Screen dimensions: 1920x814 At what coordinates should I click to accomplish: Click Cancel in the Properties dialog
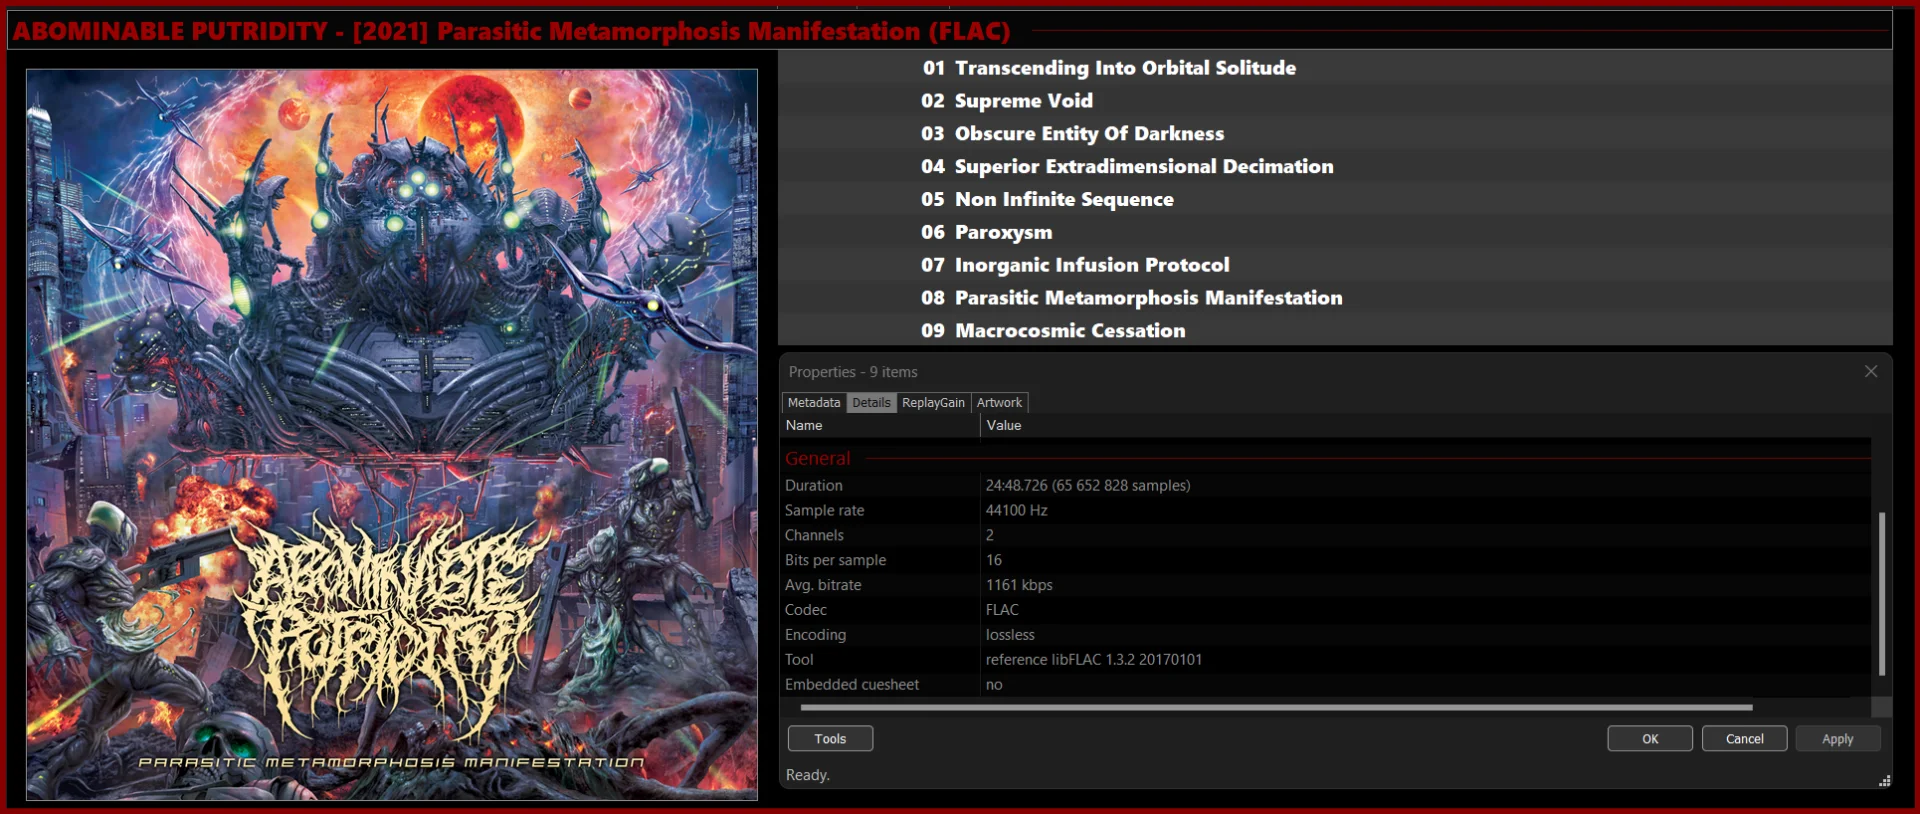1745,738
